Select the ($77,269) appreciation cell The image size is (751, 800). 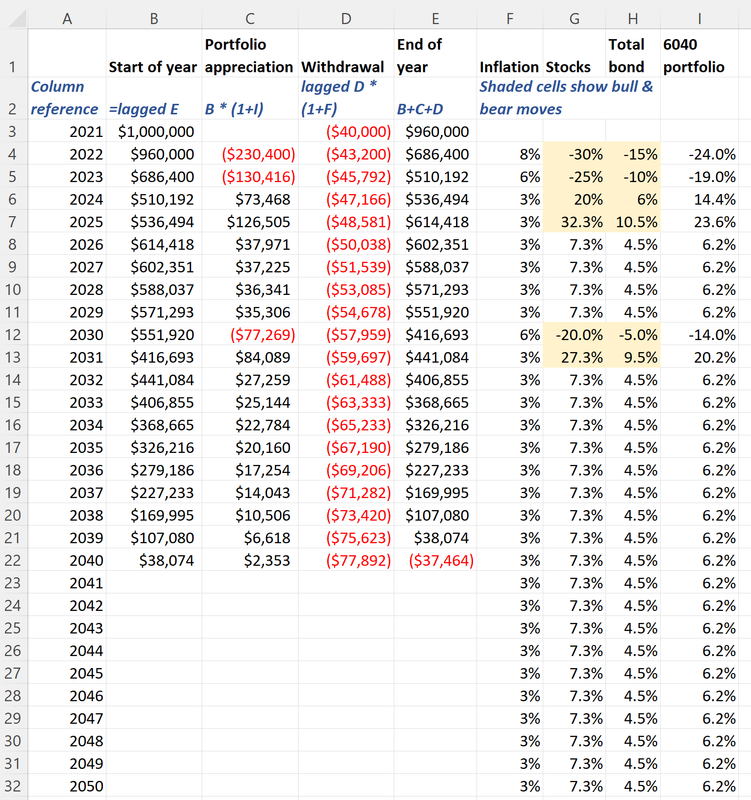point(250,335)
